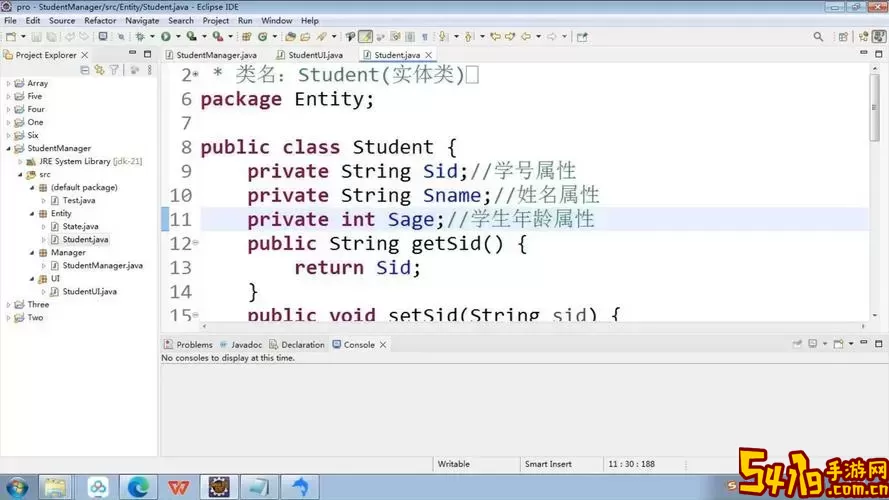
Task: Open the New file dropdown arrow
Action: 23,37
